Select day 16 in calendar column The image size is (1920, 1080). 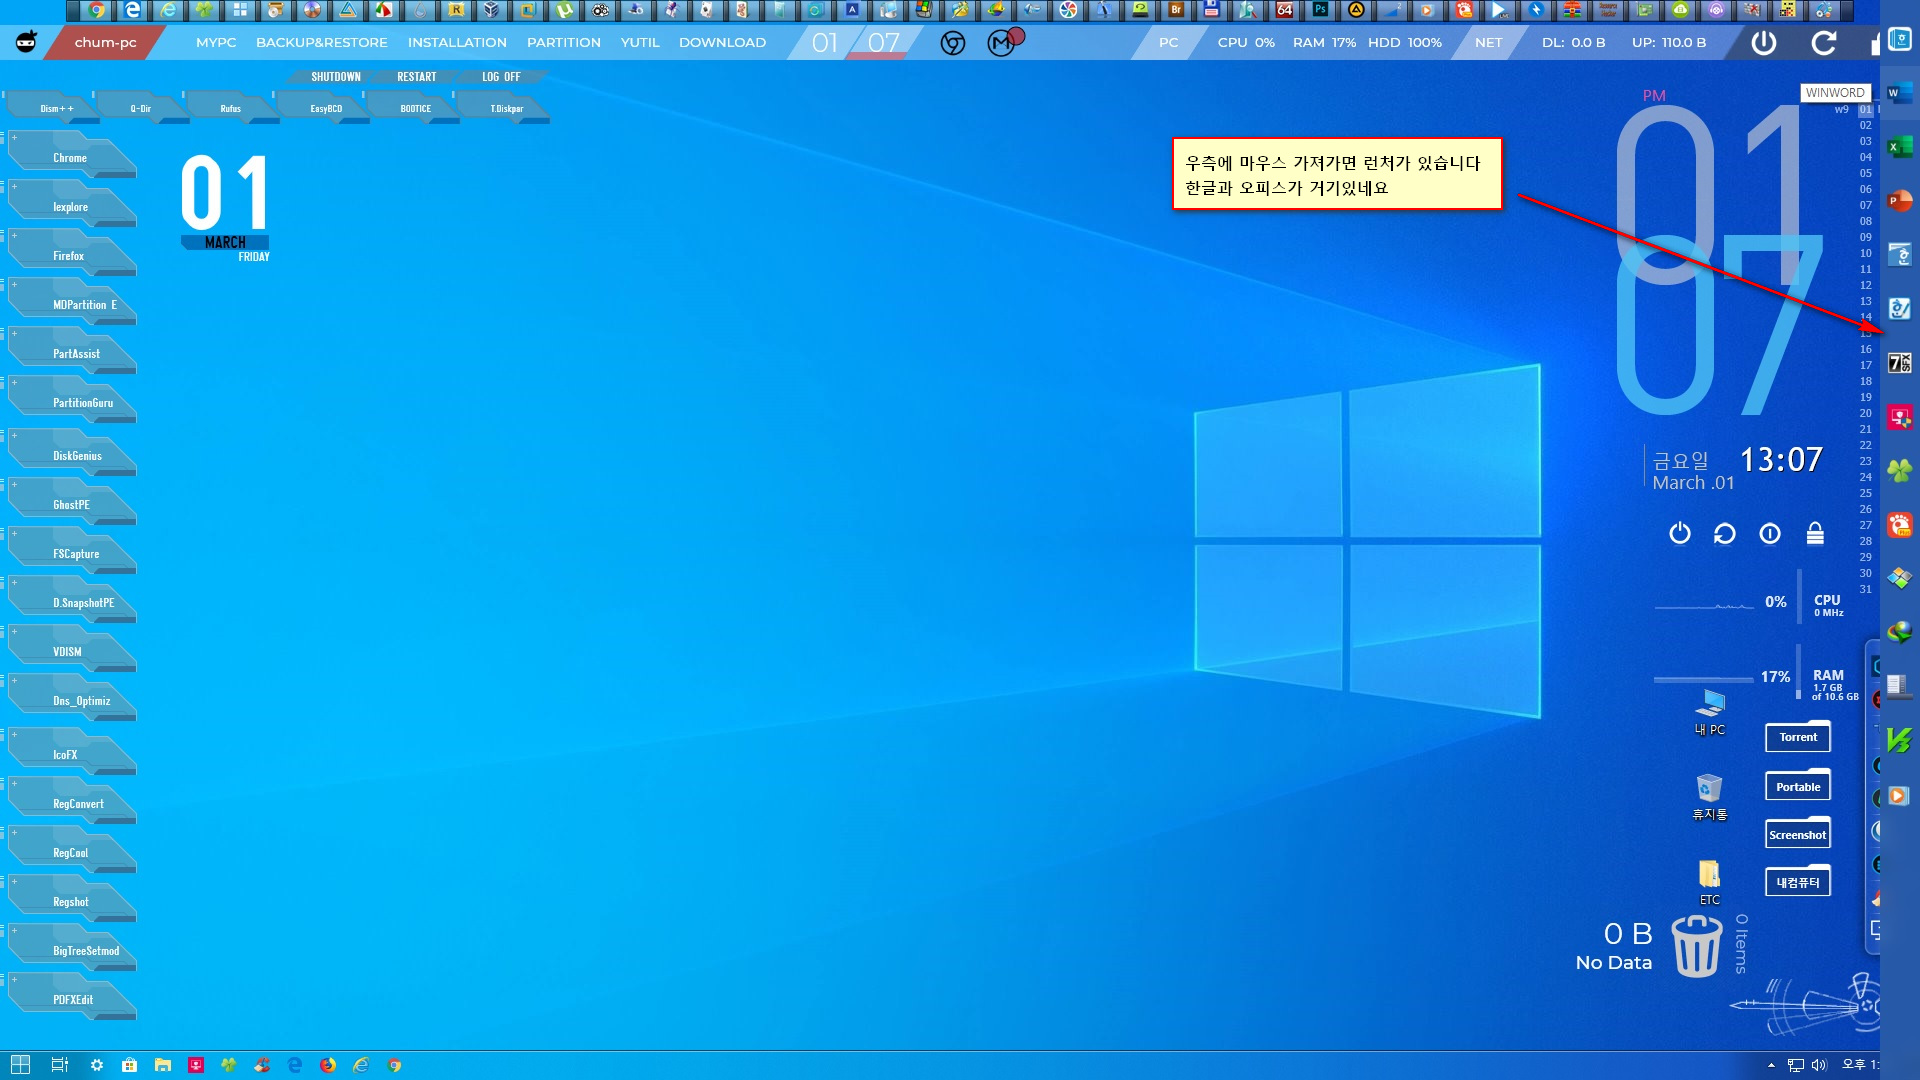pos(1865,349)
